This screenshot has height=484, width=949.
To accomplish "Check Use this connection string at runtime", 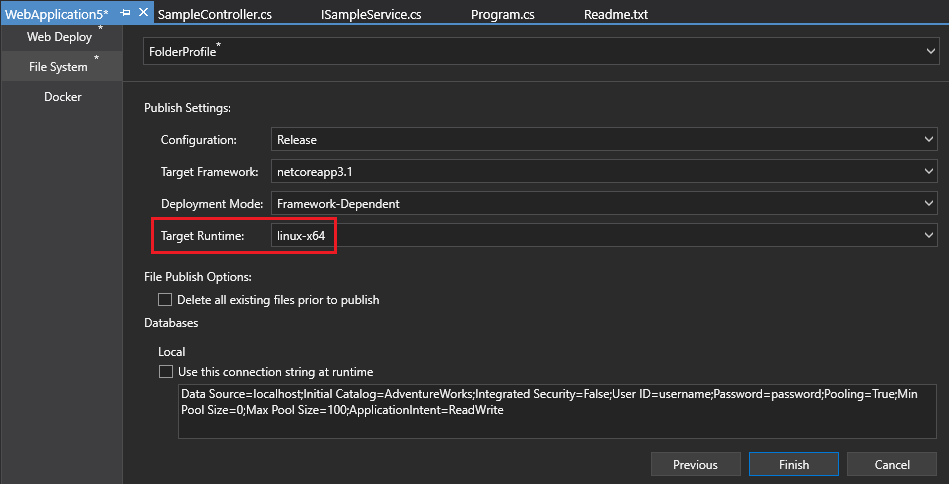I will pyautogui.click(x=165, y=372).
